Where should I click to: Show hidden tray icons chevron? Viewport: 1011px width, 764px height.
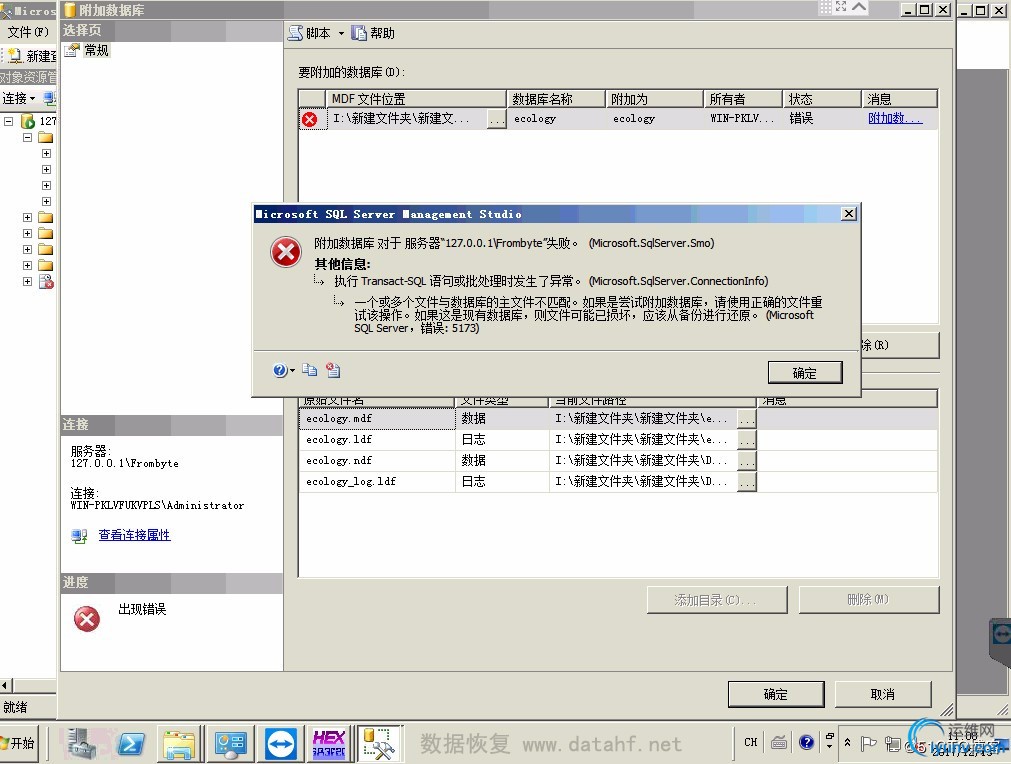[x=847, y=743]
